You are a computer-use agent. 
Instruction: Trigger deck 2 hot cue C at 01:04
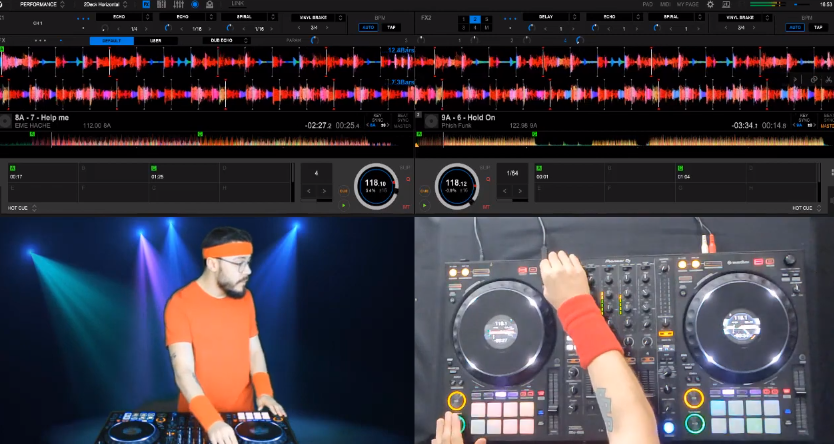pos(711,173)
